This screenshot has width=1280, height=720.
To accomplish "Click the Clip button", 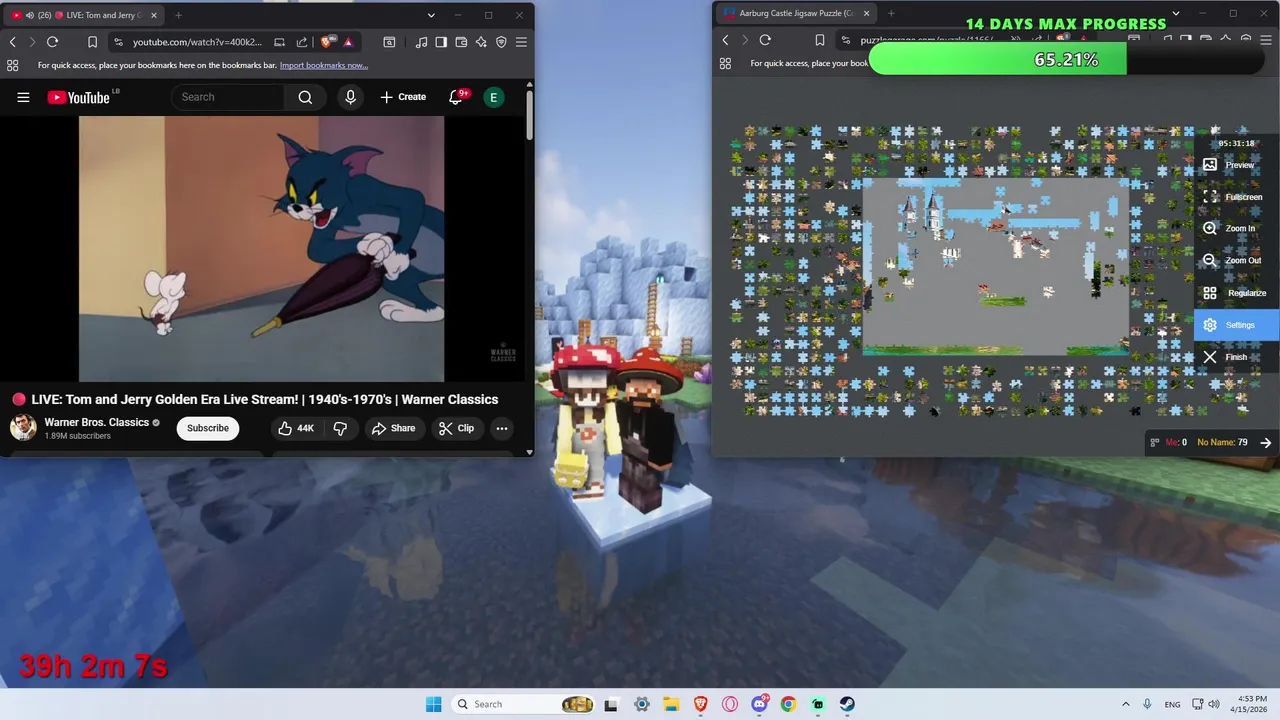I will click(456, 428).
